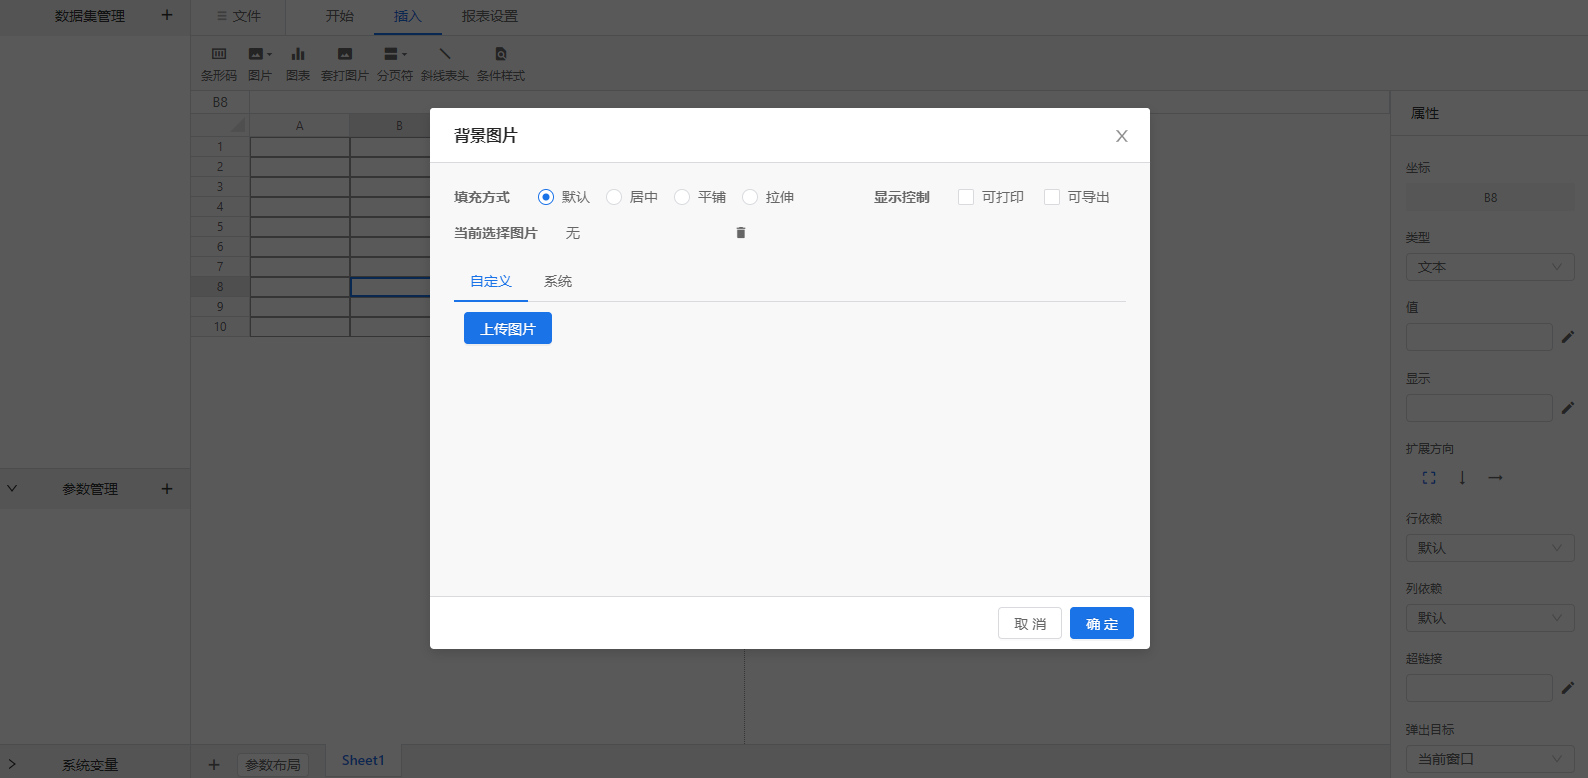Viewport: 1588px width, 778px height.
Task: Set expansion direction to rightward arrow
Action: 1495,478
